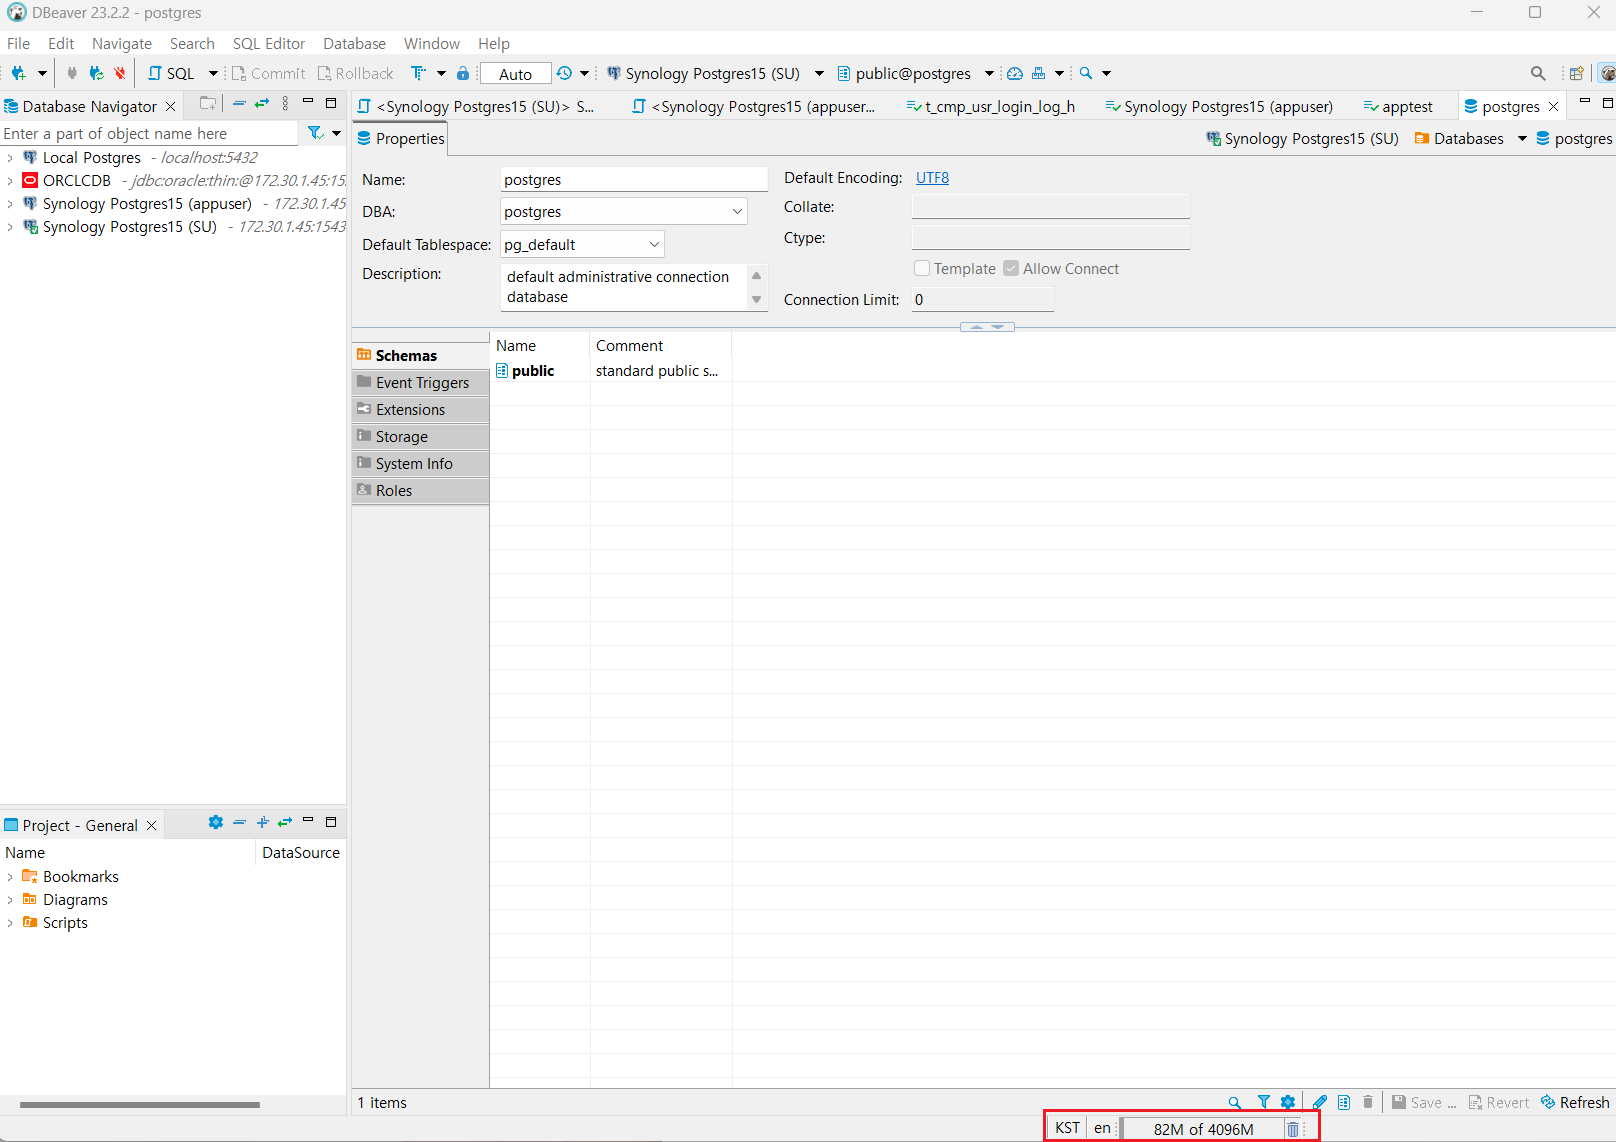1616x1142 pixels.
Task: Open the navigator filter settings icon
Action: click(x=316, y=133)
